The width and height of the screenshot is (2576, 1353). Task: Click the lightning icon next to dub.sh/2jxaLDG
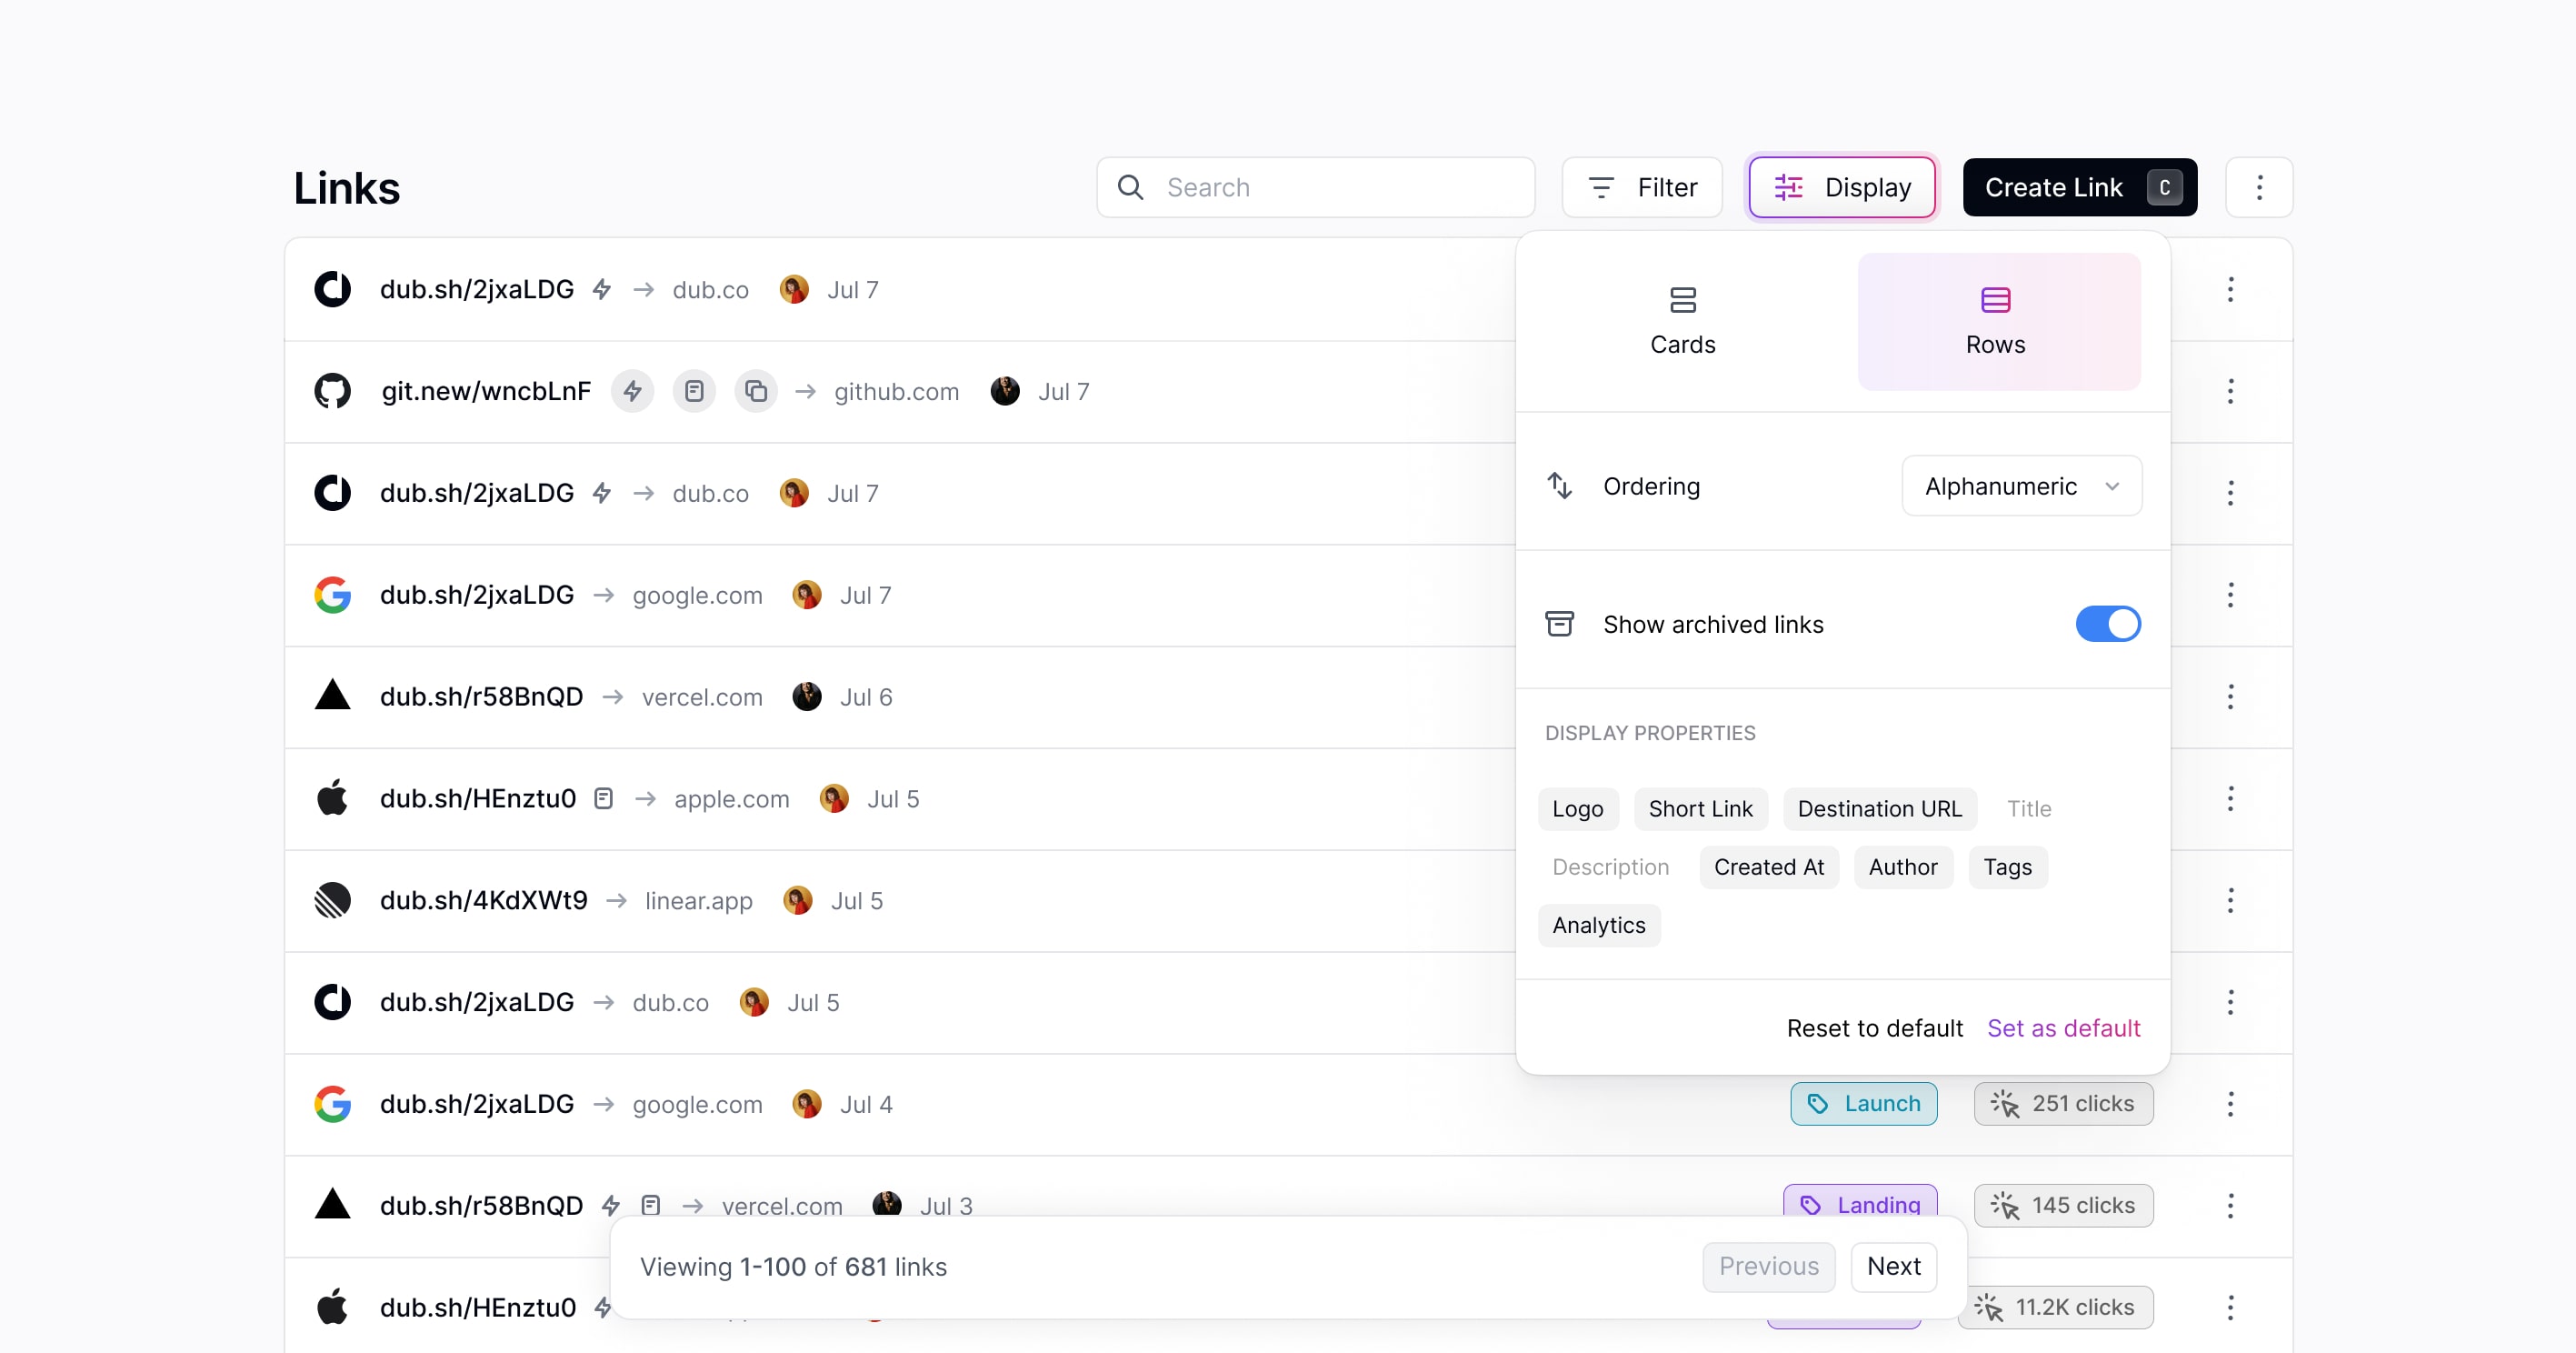tap(601, 289)
